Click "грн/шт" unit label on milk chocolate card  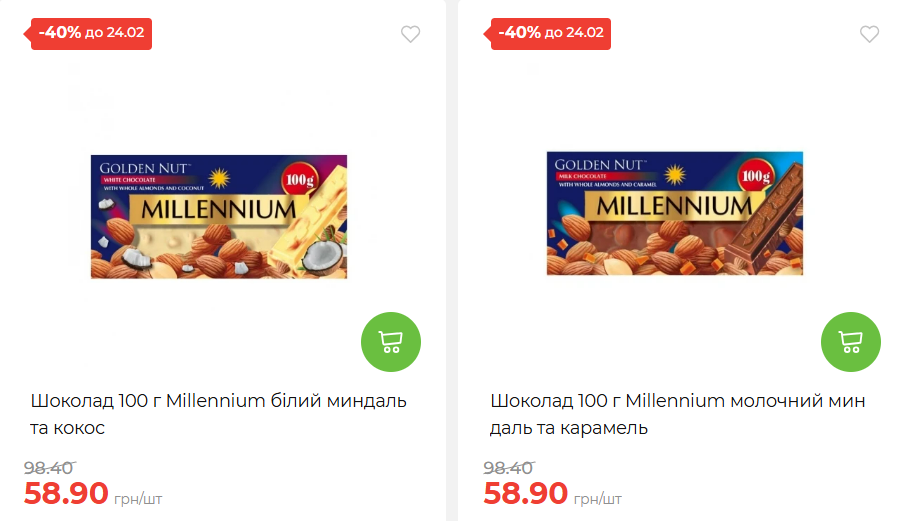pos(597,498)
